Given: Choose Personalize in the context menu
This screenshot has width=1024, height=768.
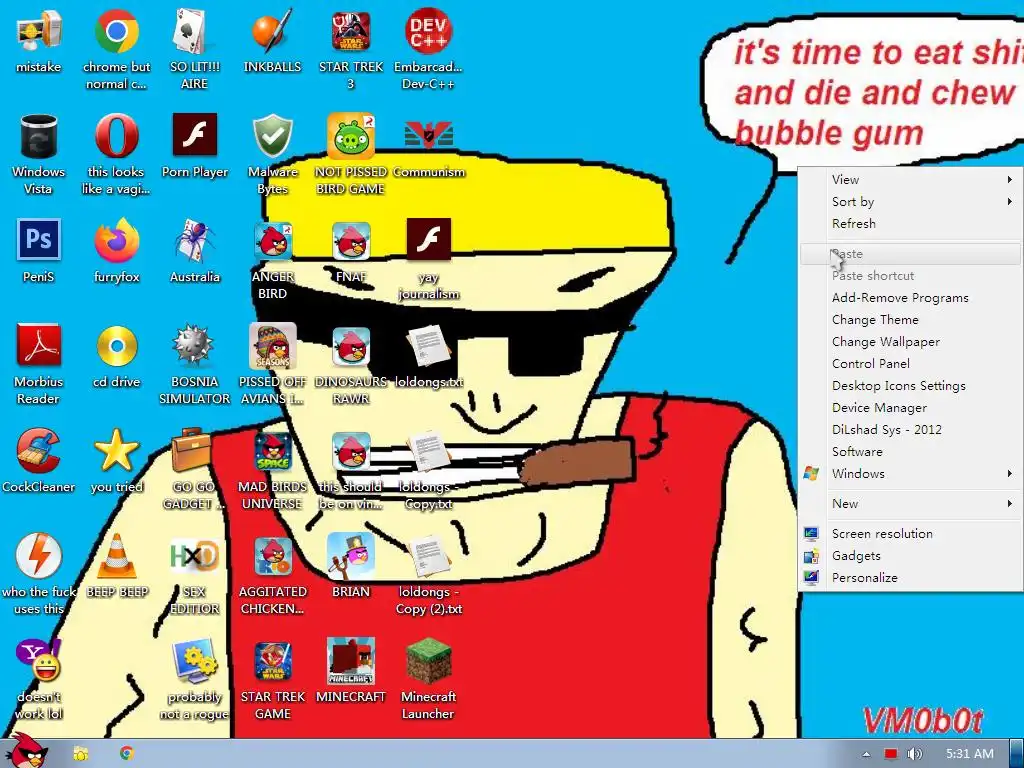Looking at the screenshot, I should [x=910, y=578].
